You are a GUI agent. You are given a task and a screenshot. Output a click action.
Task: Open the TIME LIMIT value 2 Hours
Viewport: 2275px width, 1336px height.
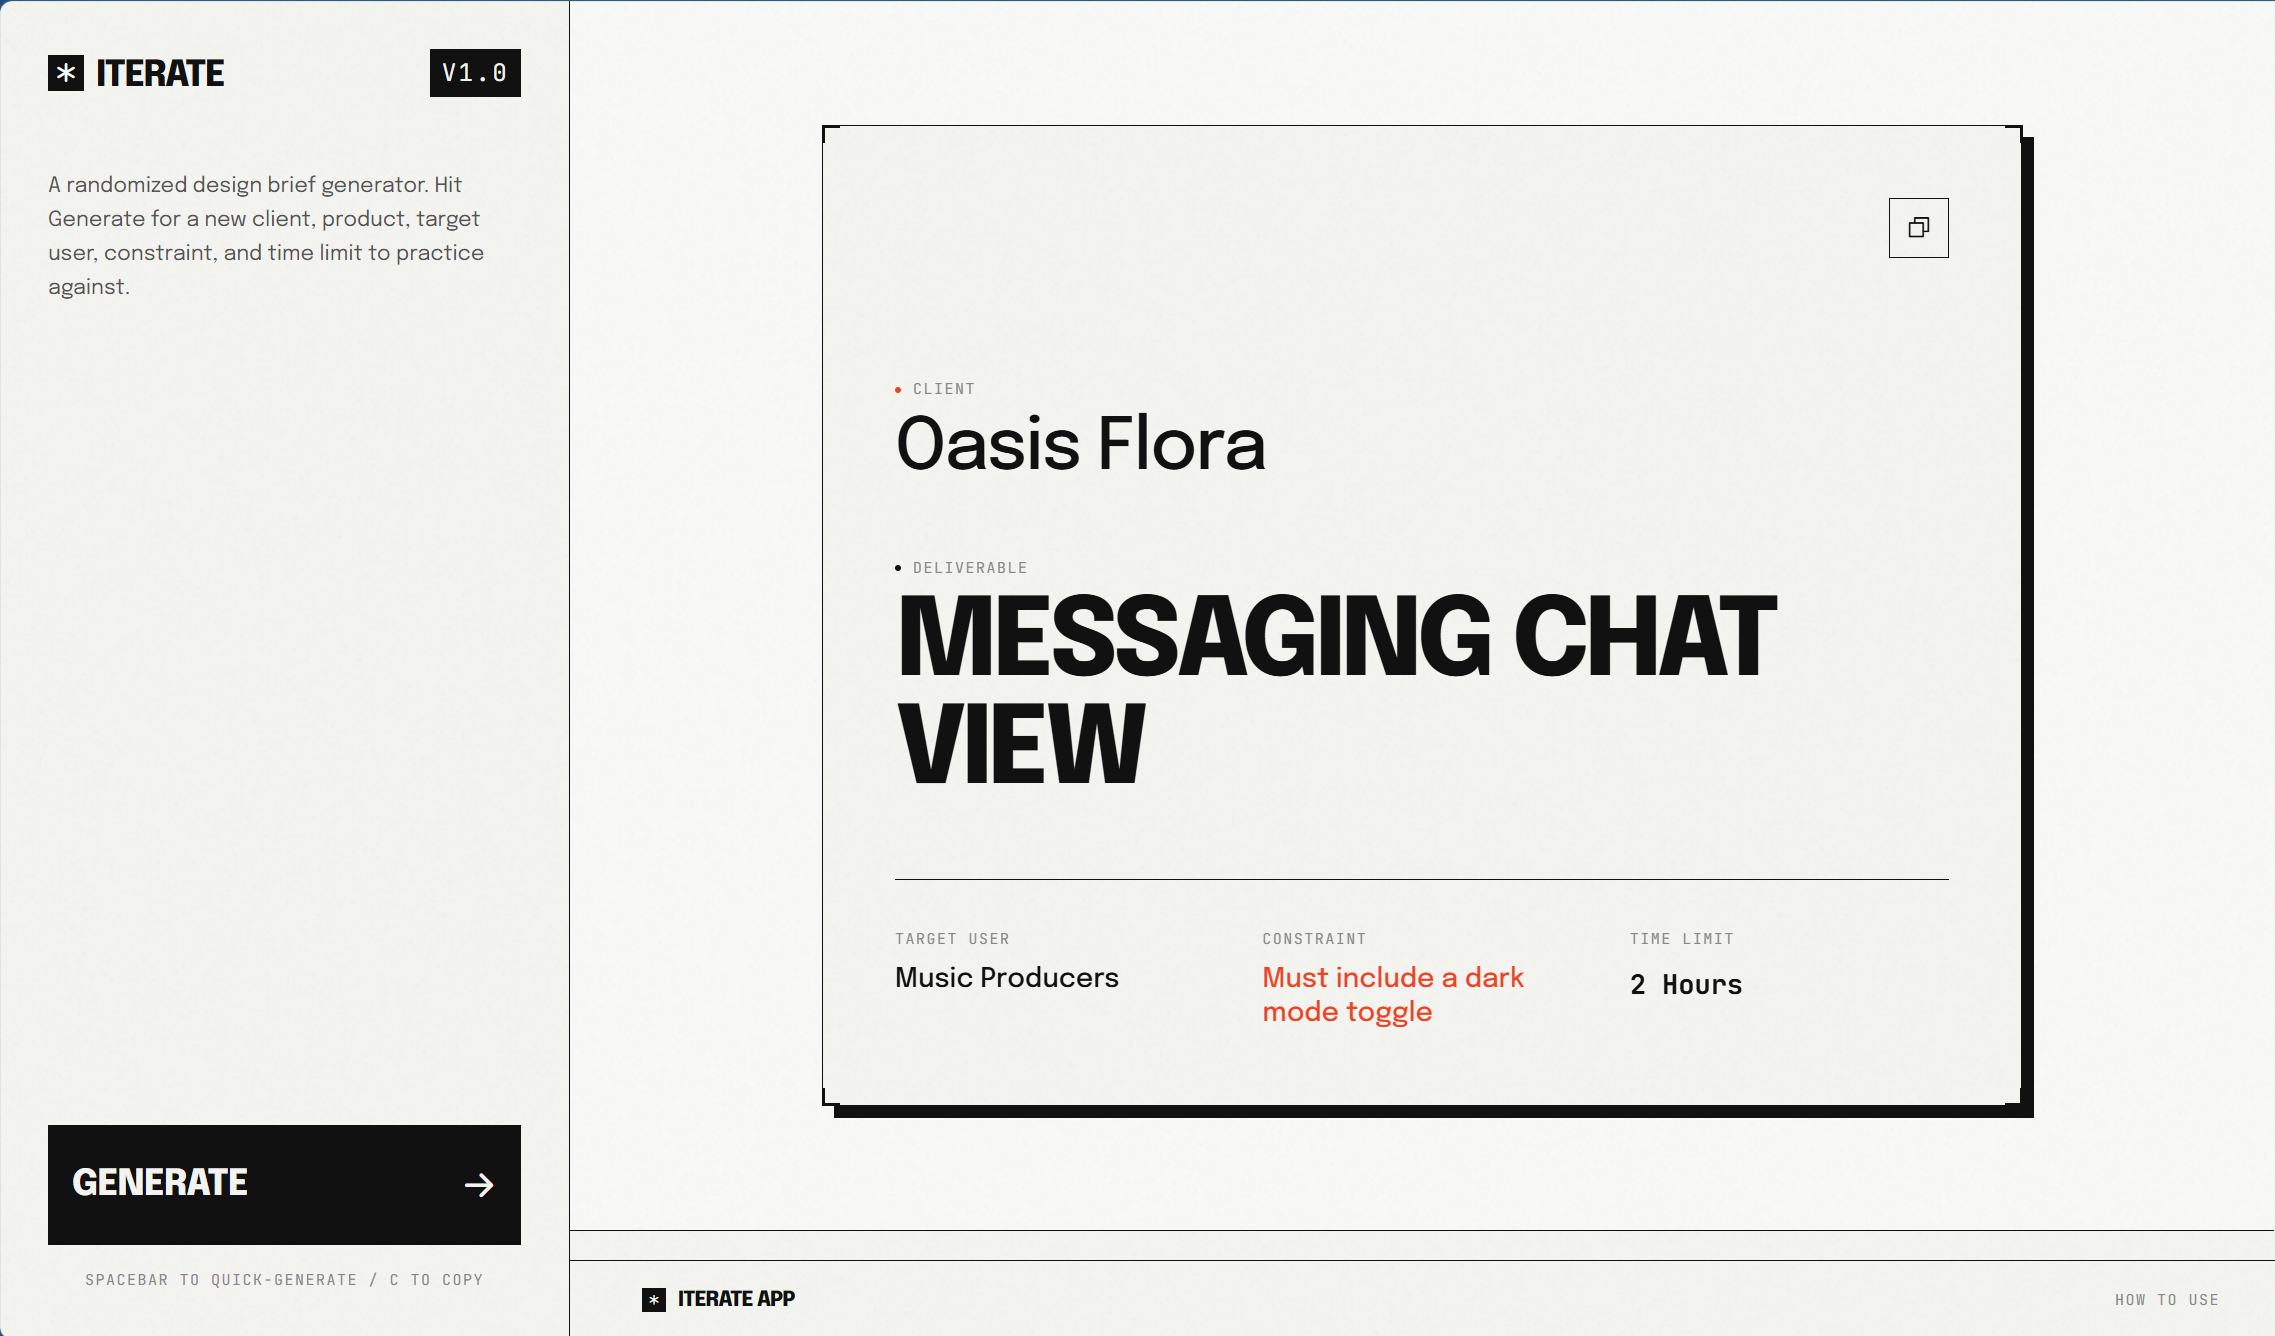[x=1685, y=984]
